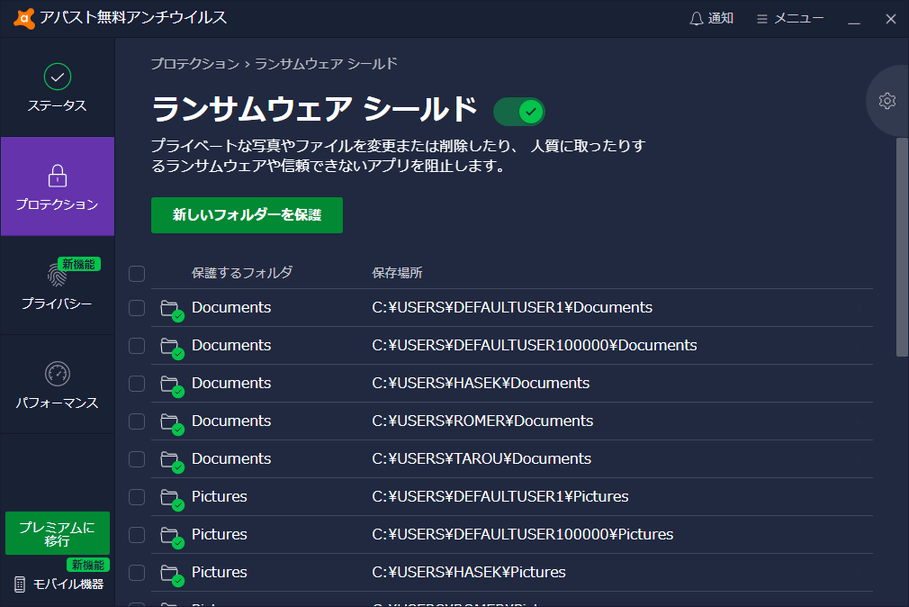Open notifications bell icon

(x=696, y=19)
